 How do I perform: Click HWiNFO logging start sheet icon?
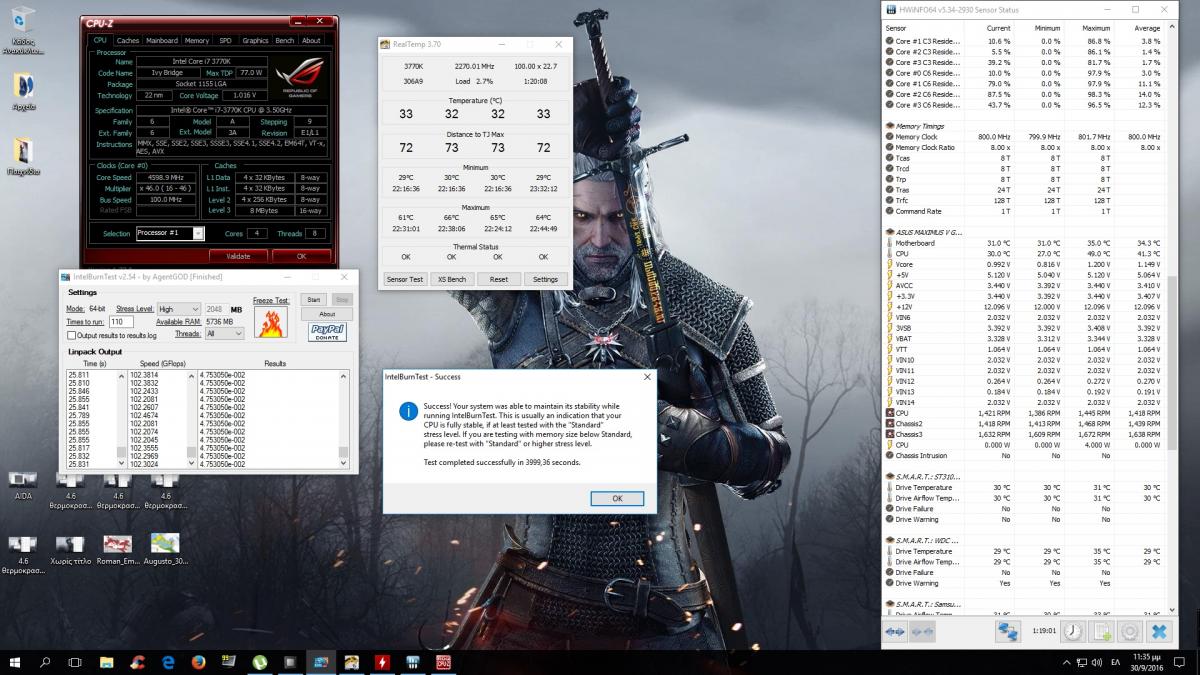point(1102,631)
